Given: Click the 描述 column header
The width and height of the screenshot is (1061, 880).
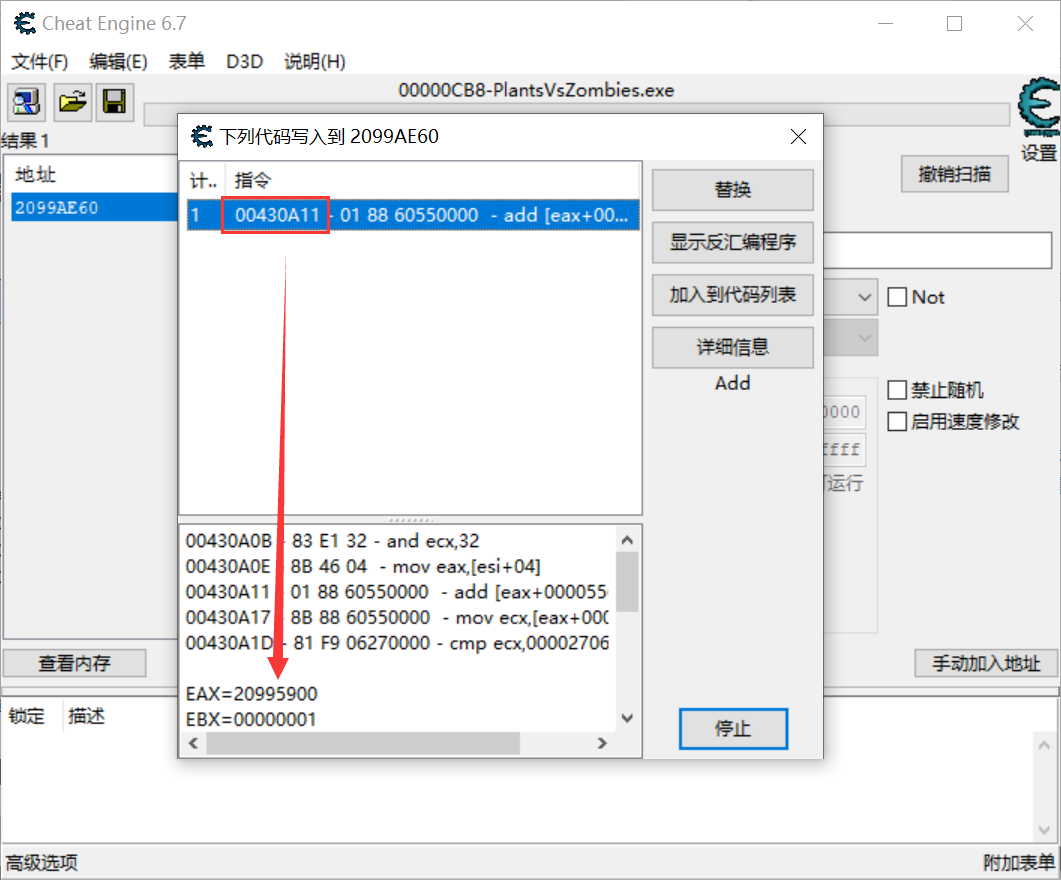Looking at the screenshot, I should click(x=87, y=716).
